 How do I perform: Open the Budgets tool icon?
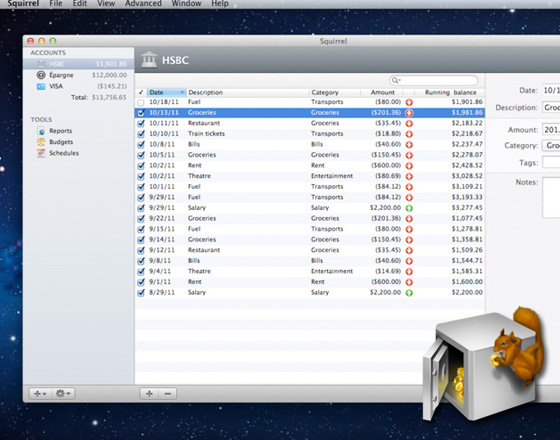coord(41,142)
